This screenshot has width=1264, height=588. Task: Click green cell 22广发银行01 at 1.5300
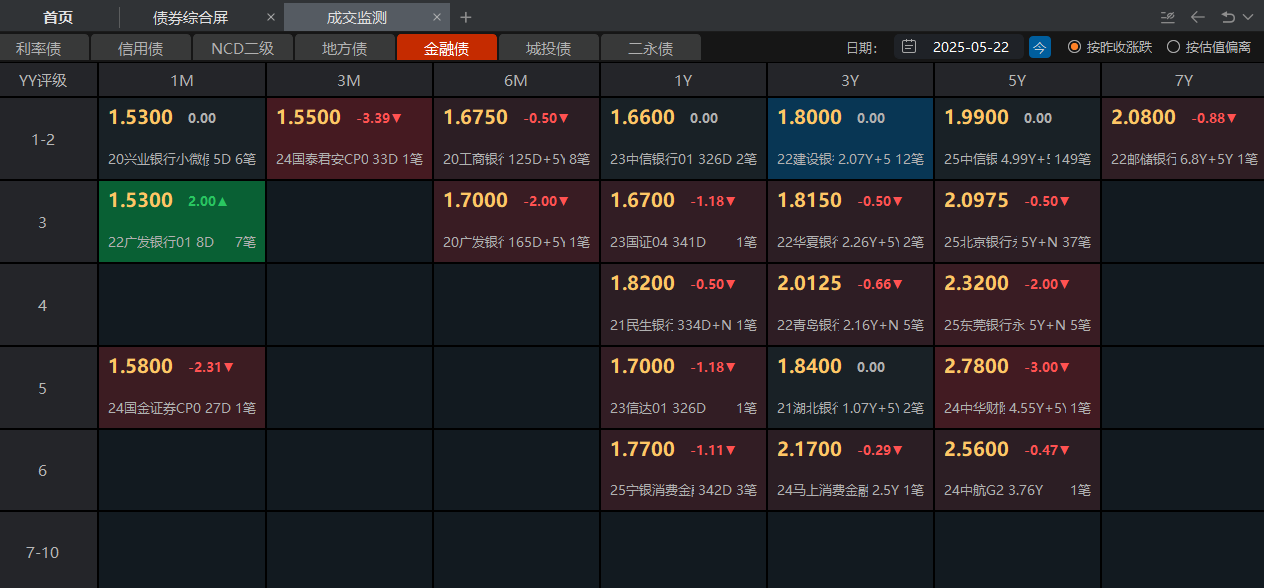click(x=182, y=222)
